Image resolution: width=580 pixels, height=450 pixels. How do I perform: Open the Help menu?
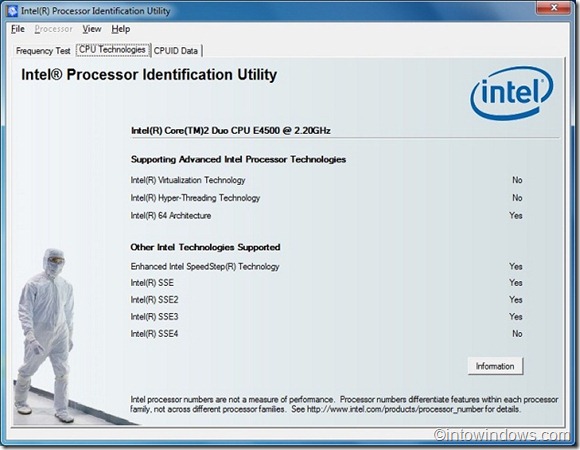[x=121, y=29]
